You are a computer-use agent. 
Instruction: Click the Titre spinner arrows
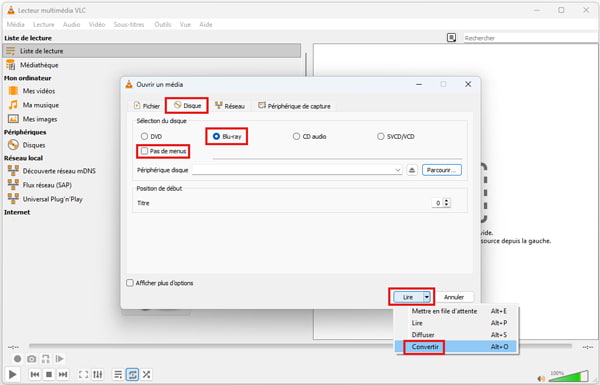coord(447,203)
